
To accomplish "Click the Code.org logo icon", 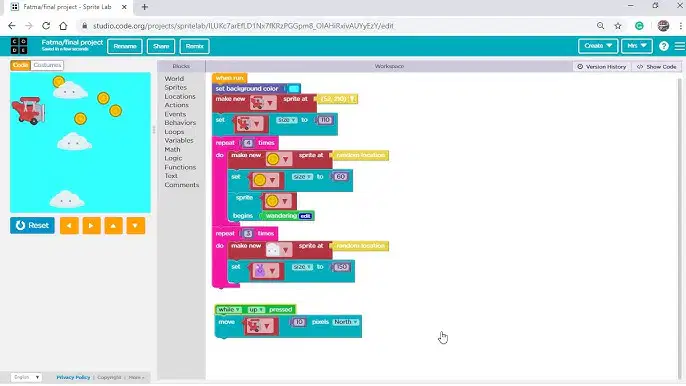I will pos(19,46).
